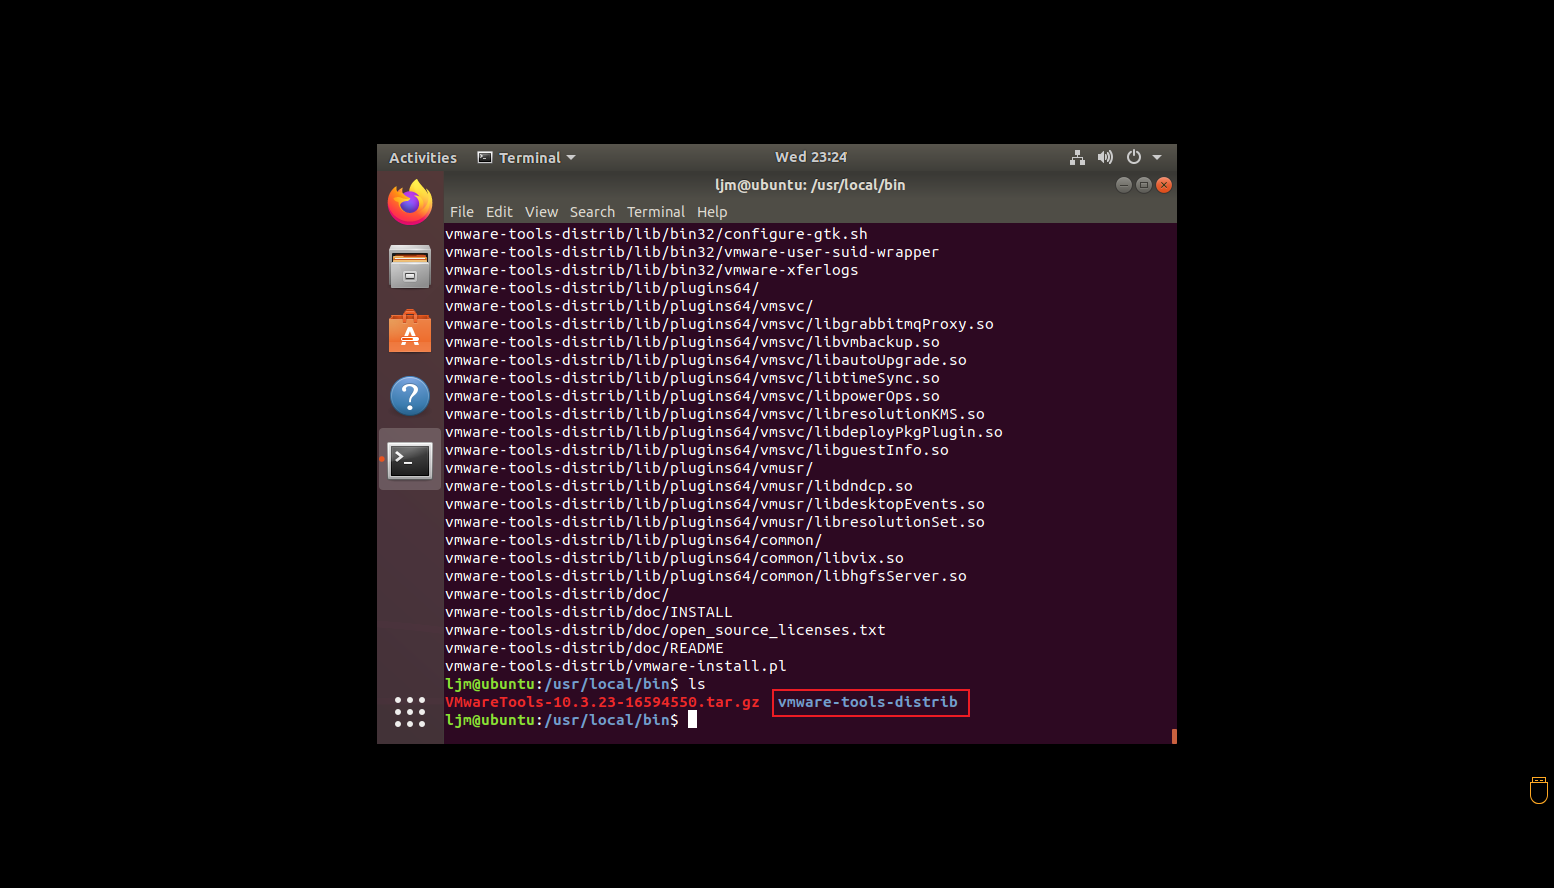The width and height of the screenshot is (1554, 888).
Task: Click vmware-tools-distrib directory name in ls output
Action: pos(868,702)
